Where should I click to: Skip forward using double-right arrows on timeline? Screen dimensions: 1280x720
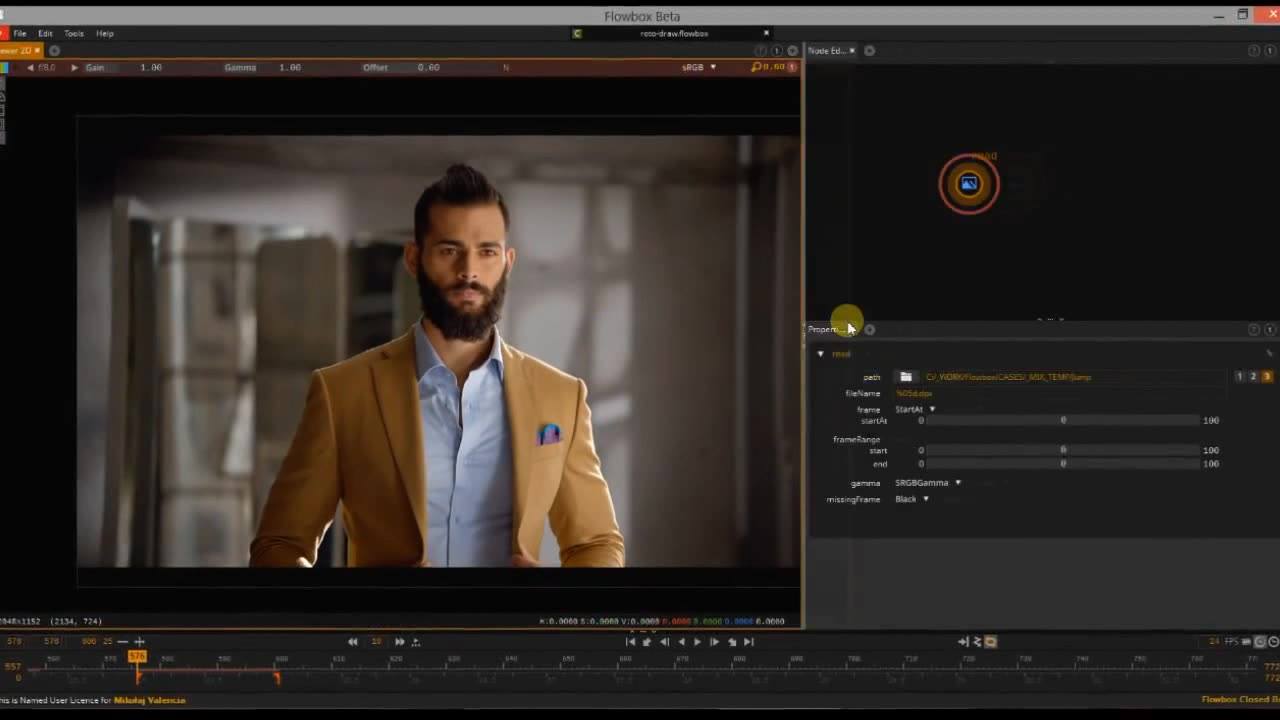pos(399,642)
